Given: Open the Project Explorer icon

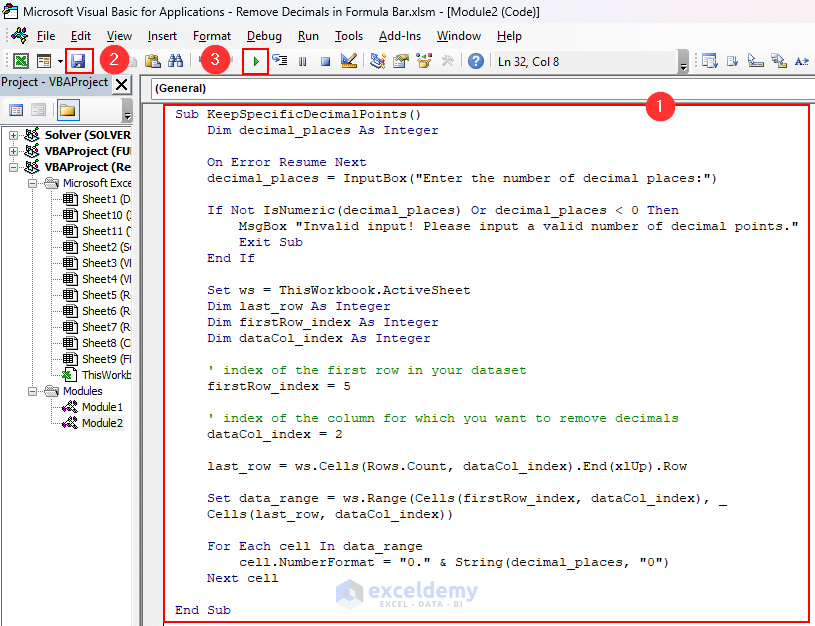Looking at the screenshot, I should coord(378,61).
